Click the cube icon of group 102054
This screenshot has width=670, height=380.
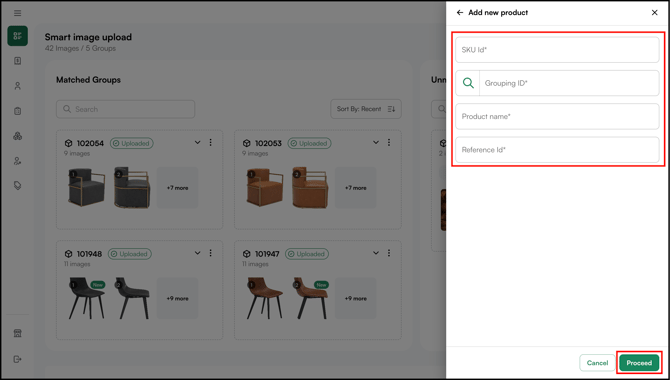coord(68,143)
